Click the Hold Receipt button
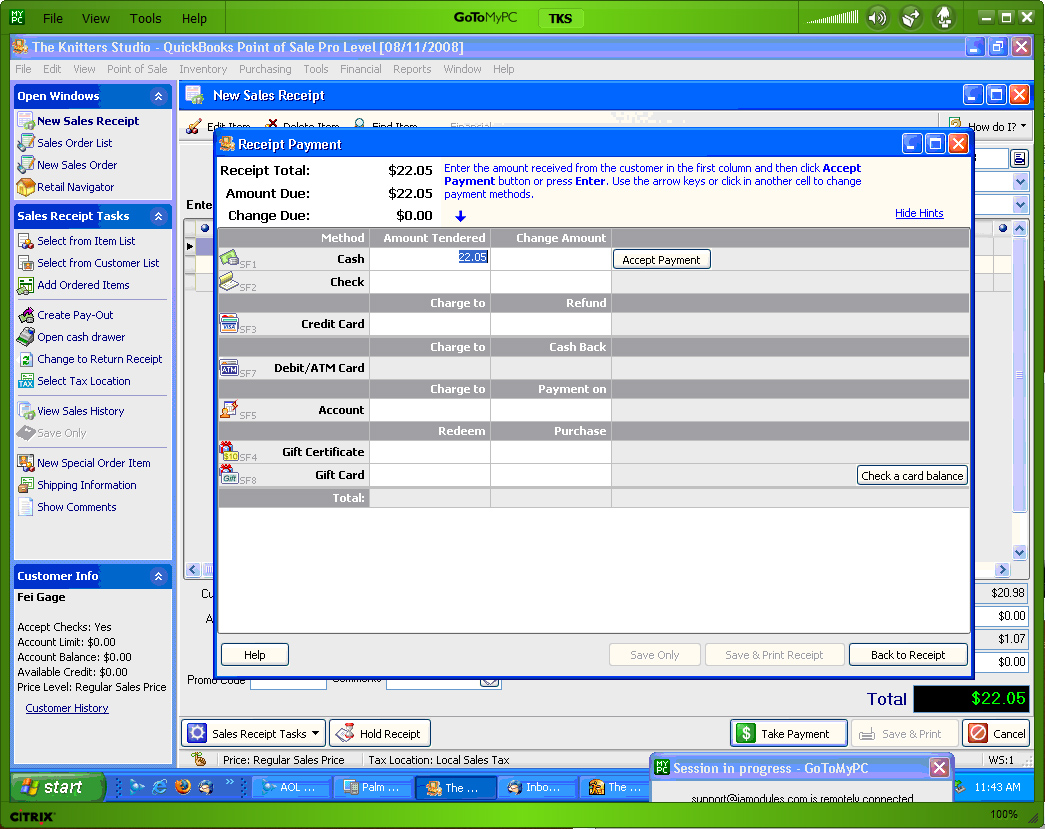Image resolution: width=1045 pixels, height=829 pixels. point(380,734)
